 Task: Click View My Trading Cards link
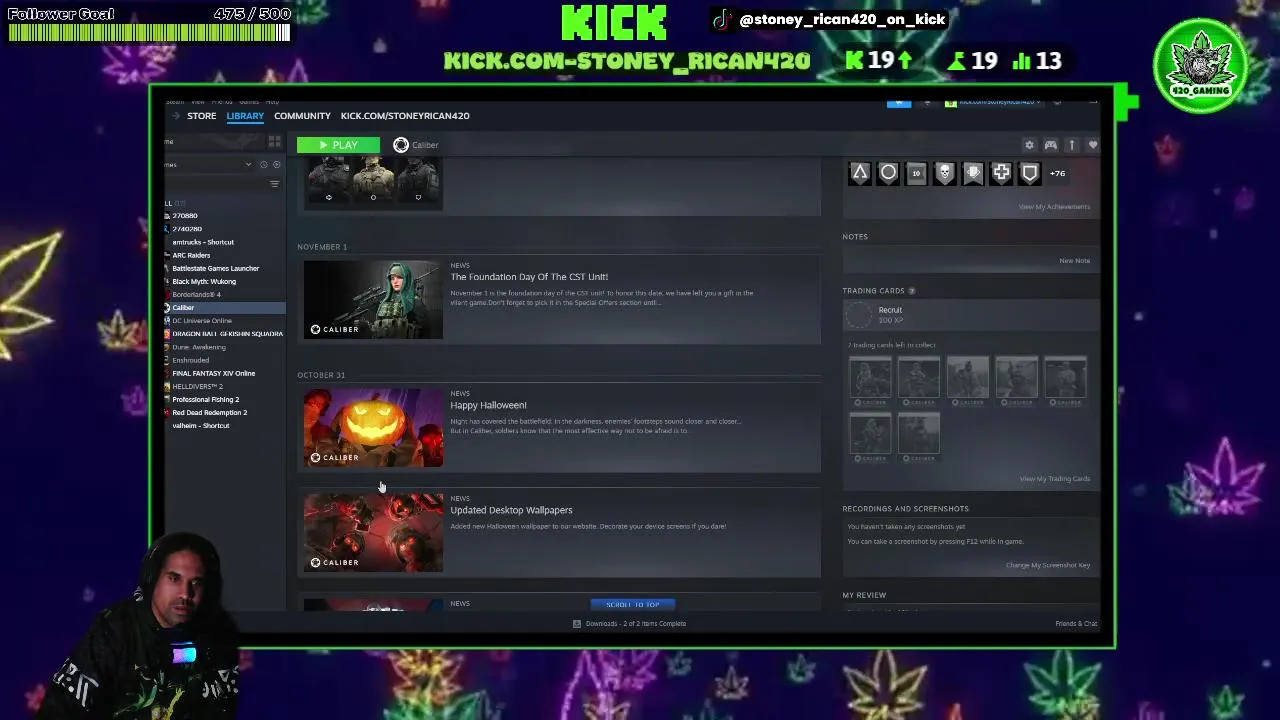[x=1054, y=479]
